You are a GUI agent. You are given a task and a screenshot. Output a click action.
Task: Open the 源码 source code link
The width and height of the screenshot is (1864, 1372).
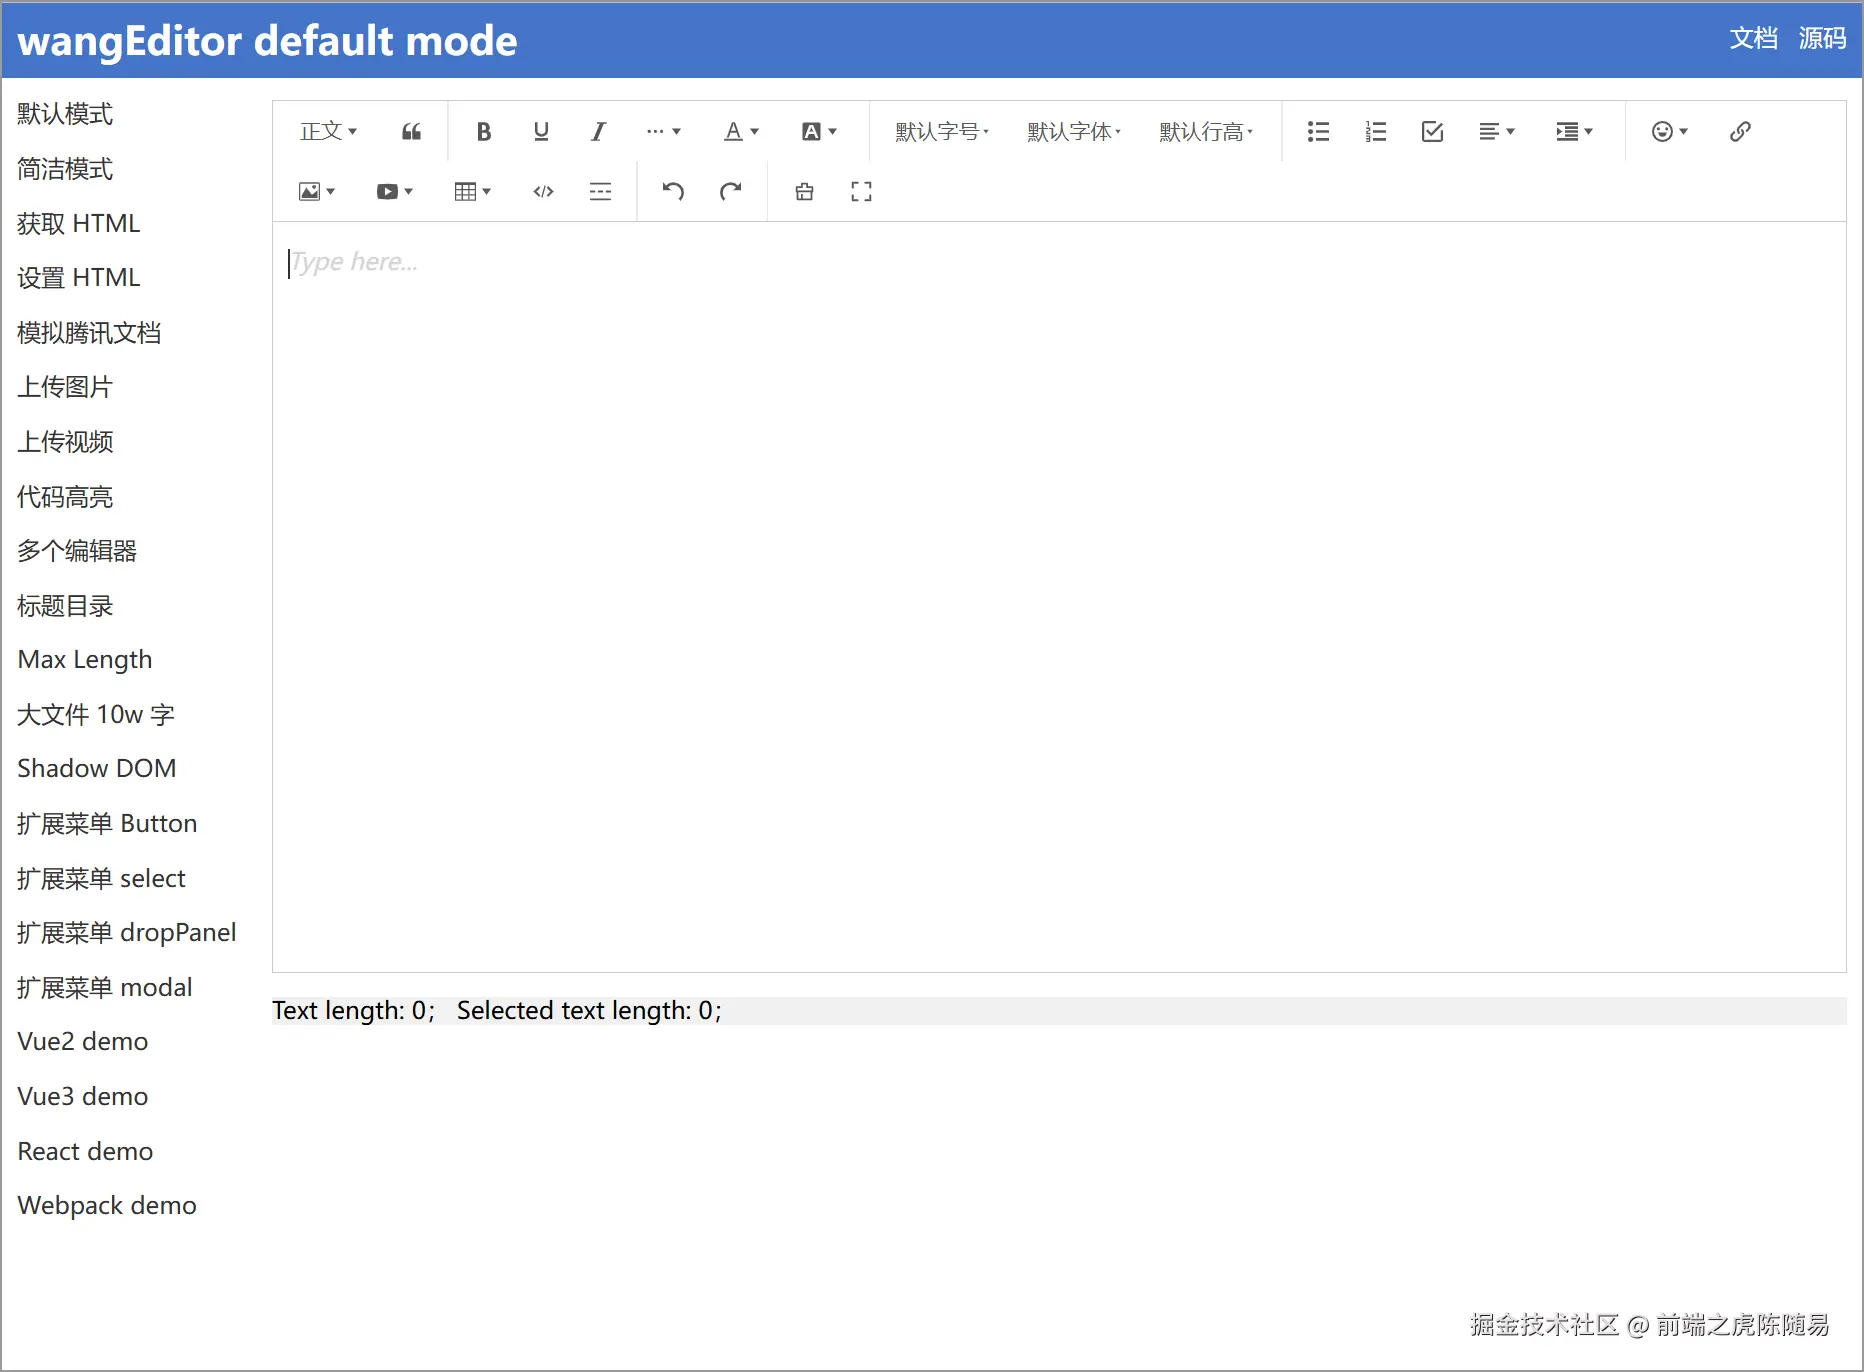point(1822,39)
